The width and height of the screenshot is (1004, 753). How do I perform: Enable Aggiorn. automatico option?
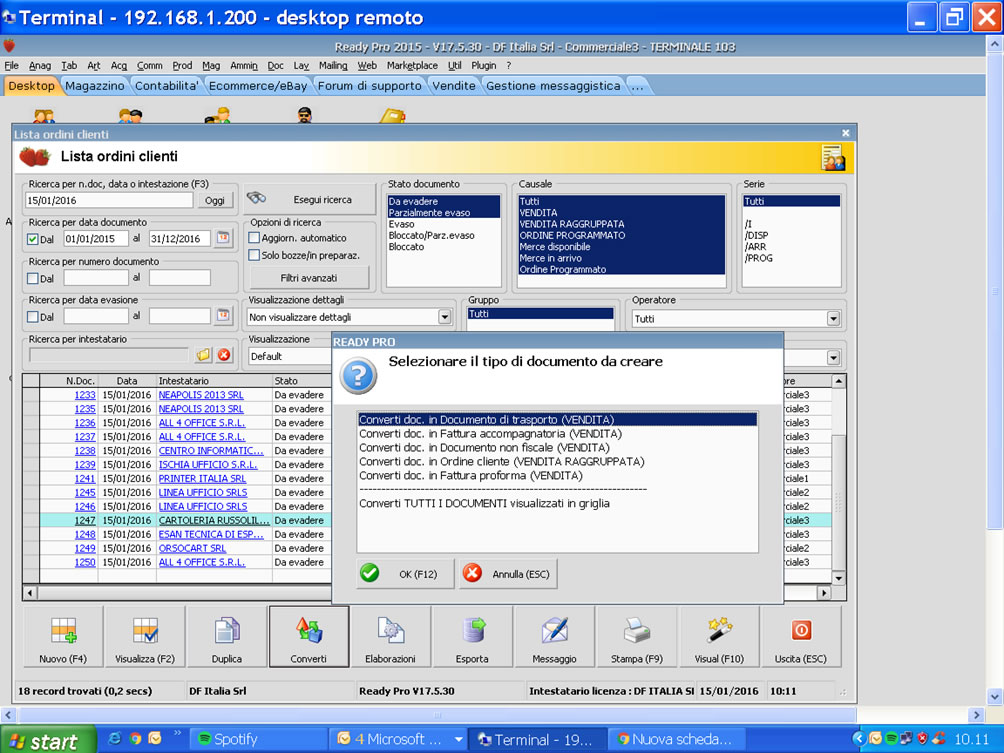[x=254, y=238]
